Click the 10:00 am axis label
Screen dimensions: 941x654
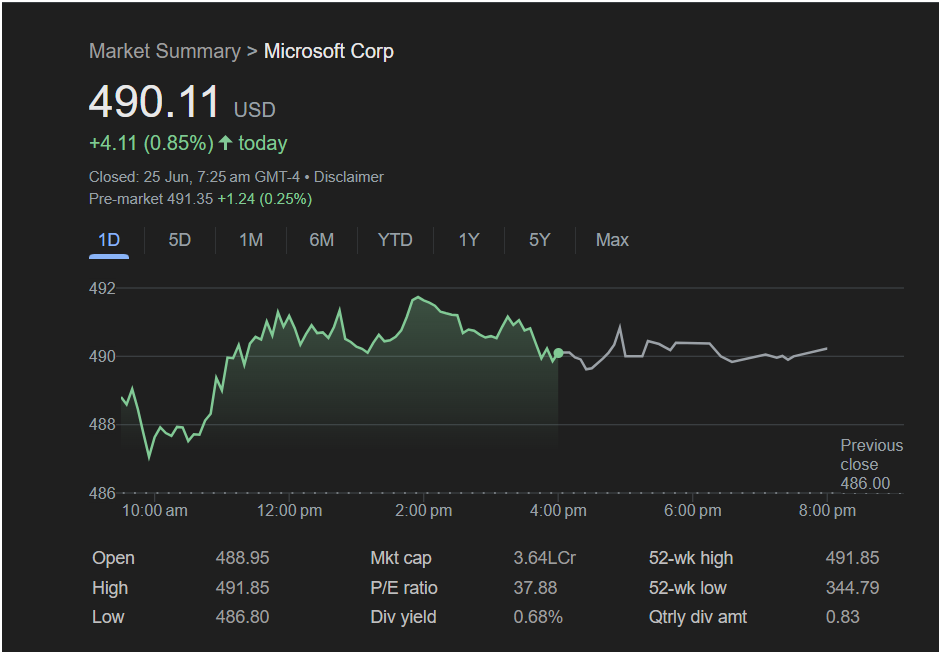(155, 511)
